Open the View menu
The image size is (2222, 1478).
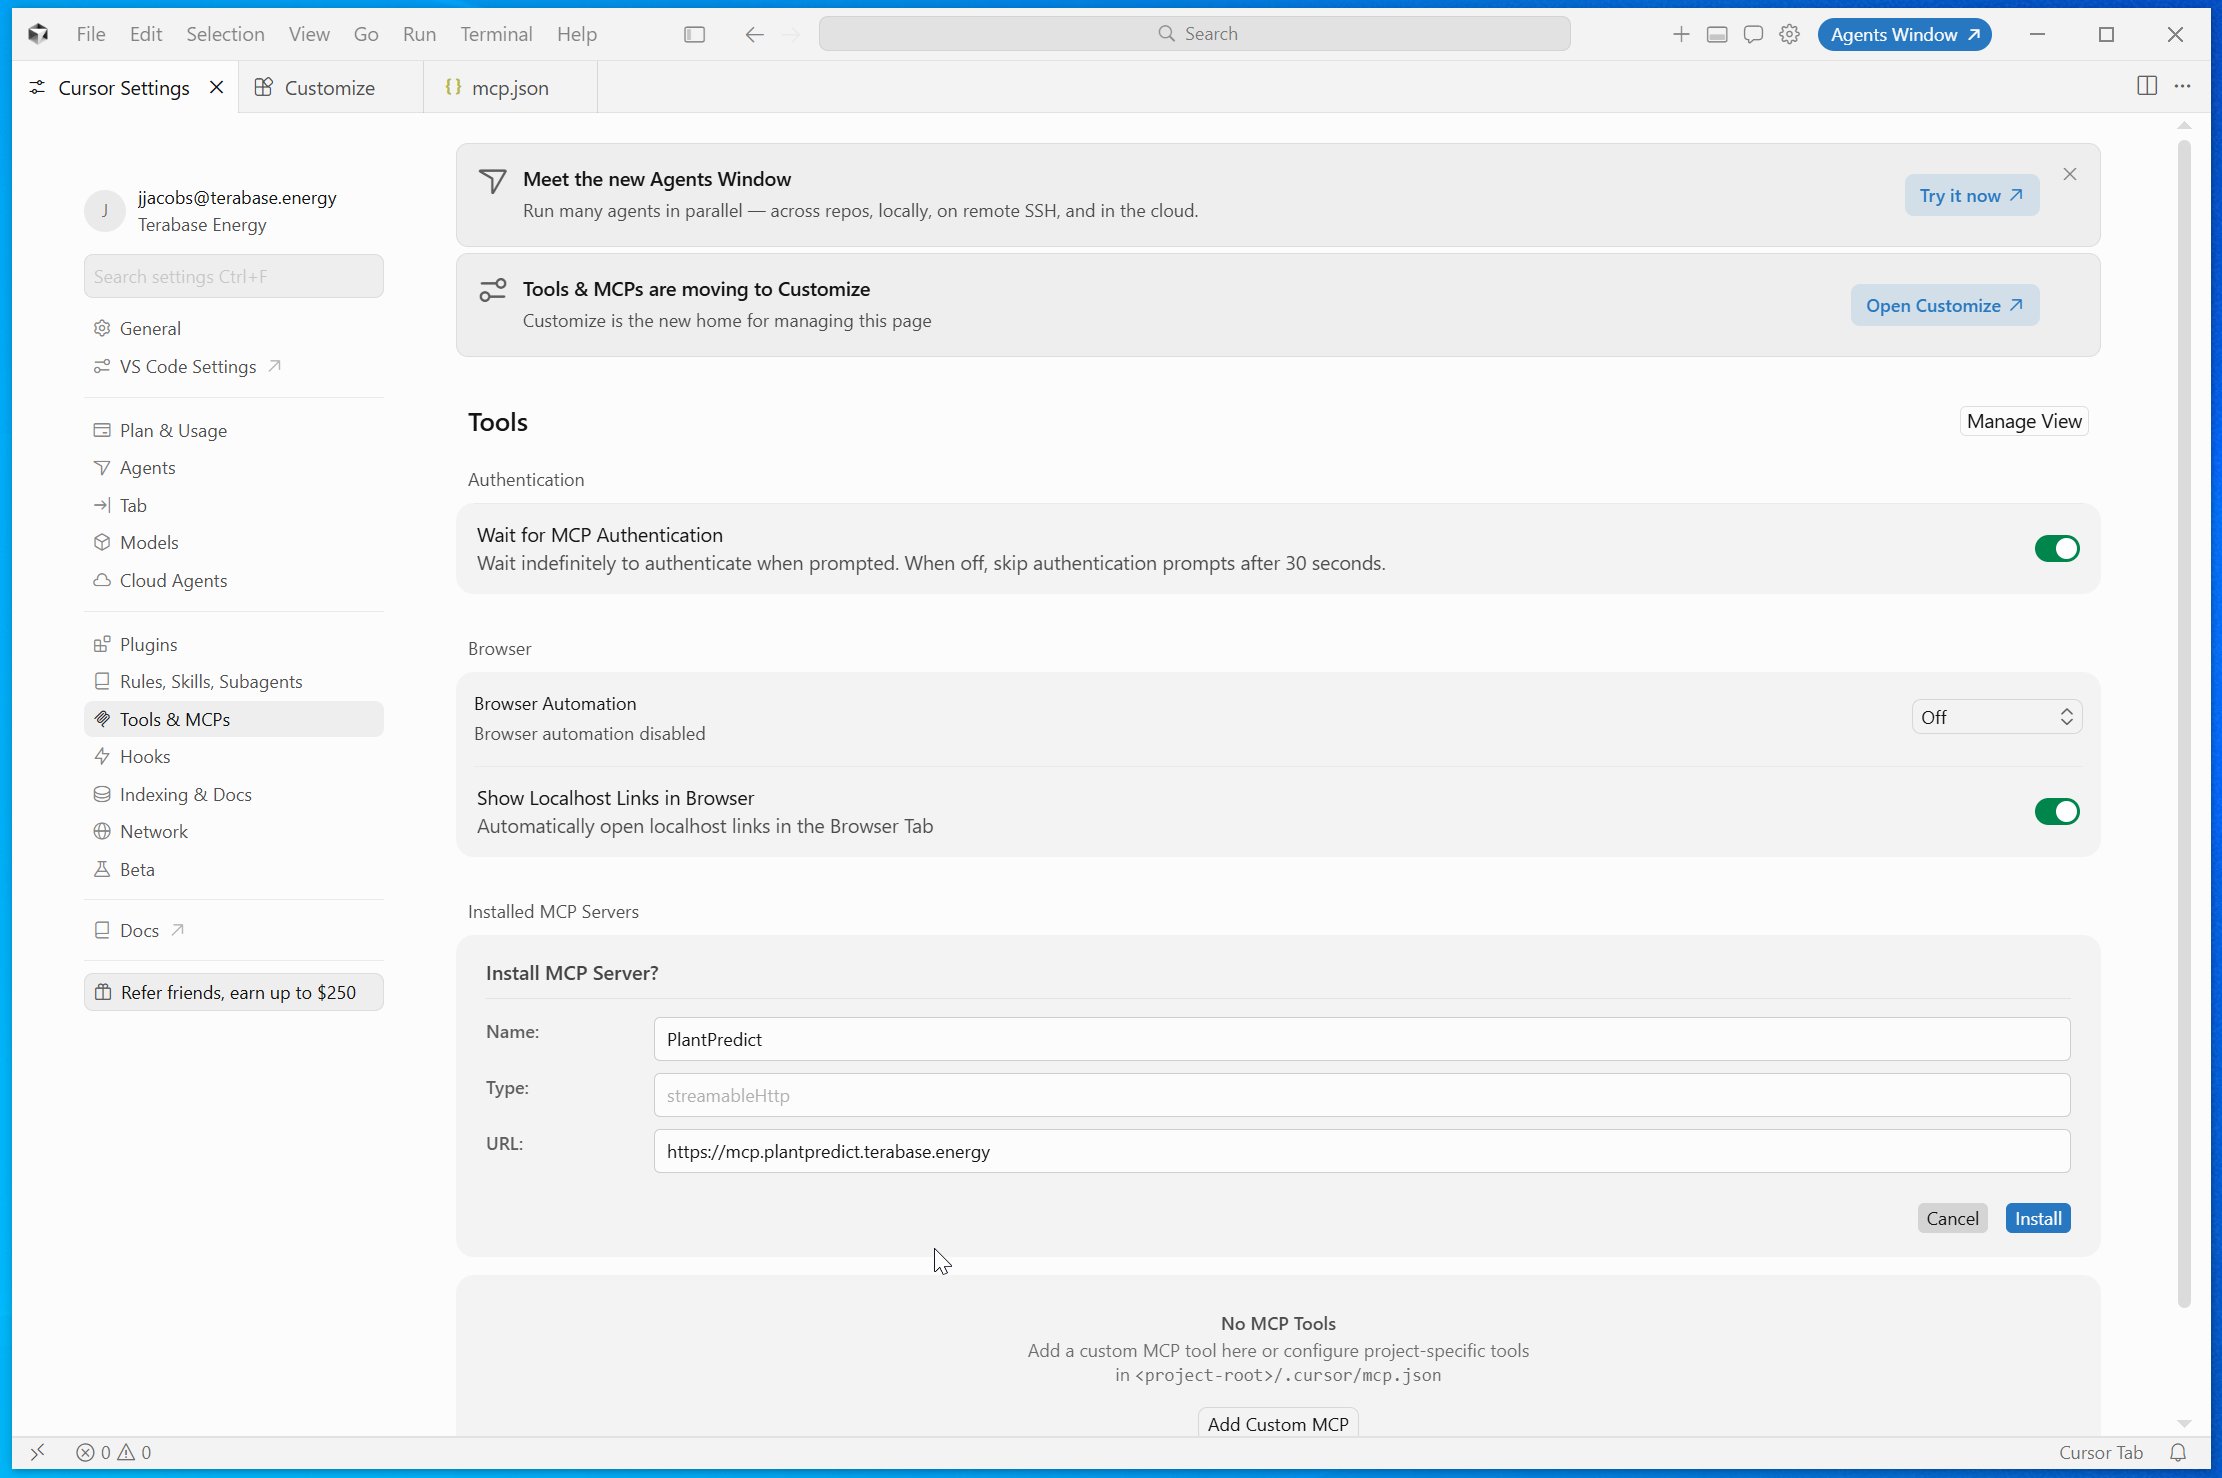click(309, 34)
